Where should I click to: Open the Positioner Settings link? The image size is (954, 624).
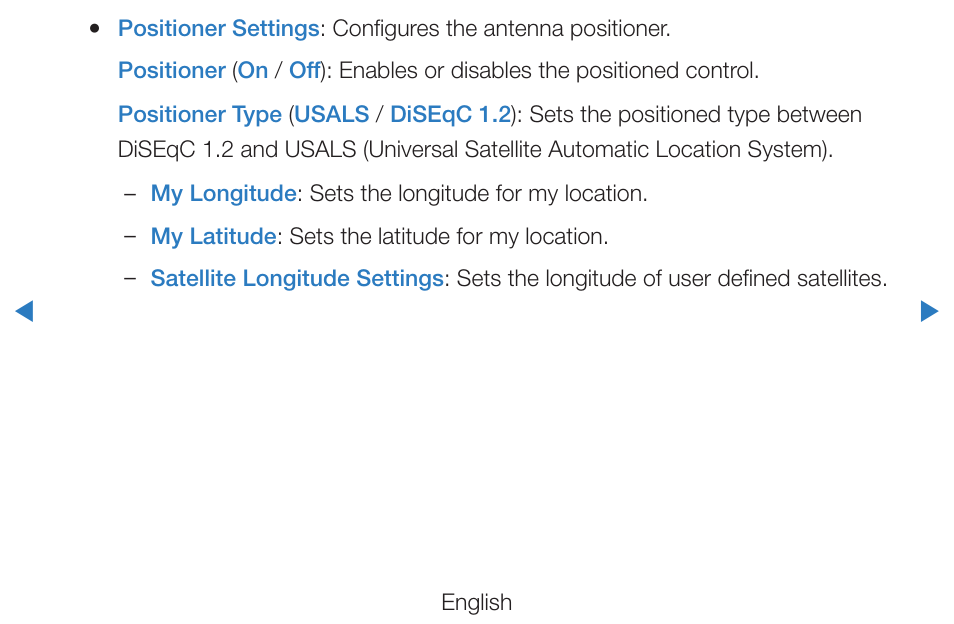[x=218, y=29]
